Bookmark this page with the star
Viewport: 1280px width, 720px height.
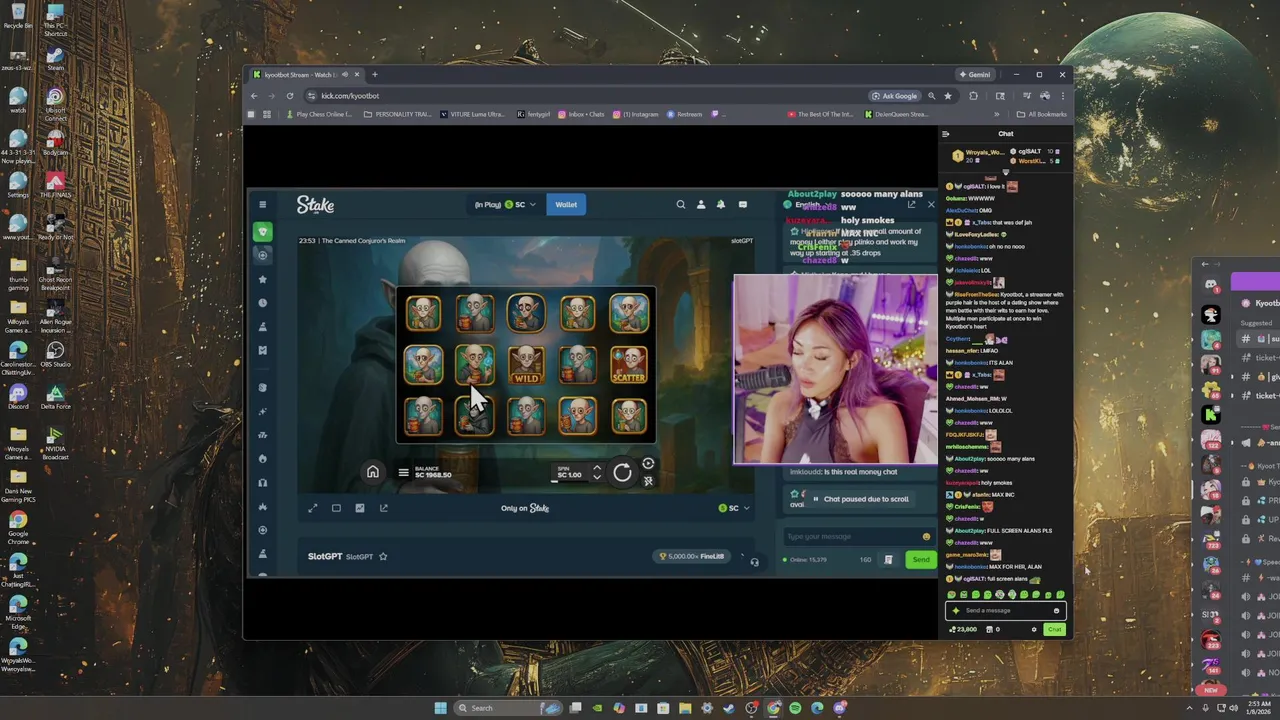coord(948,96)
